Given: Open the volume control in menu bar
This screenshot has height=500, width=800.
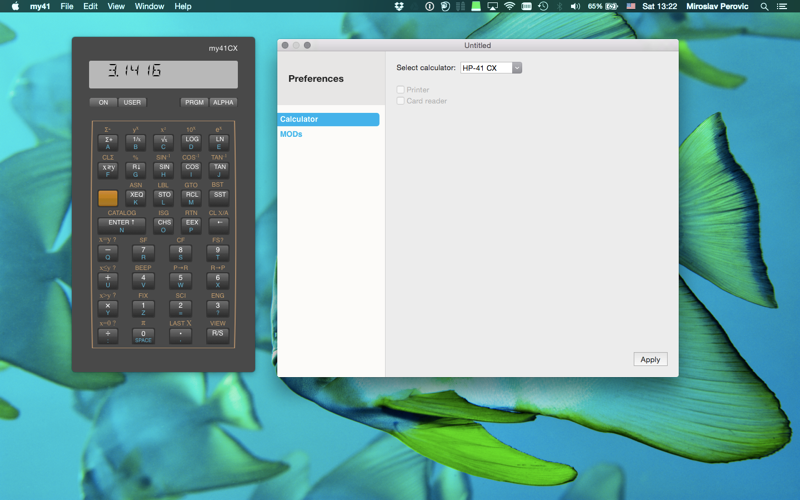Looking at the screenshot, I should pyautogui.click(x=575, y=6).
